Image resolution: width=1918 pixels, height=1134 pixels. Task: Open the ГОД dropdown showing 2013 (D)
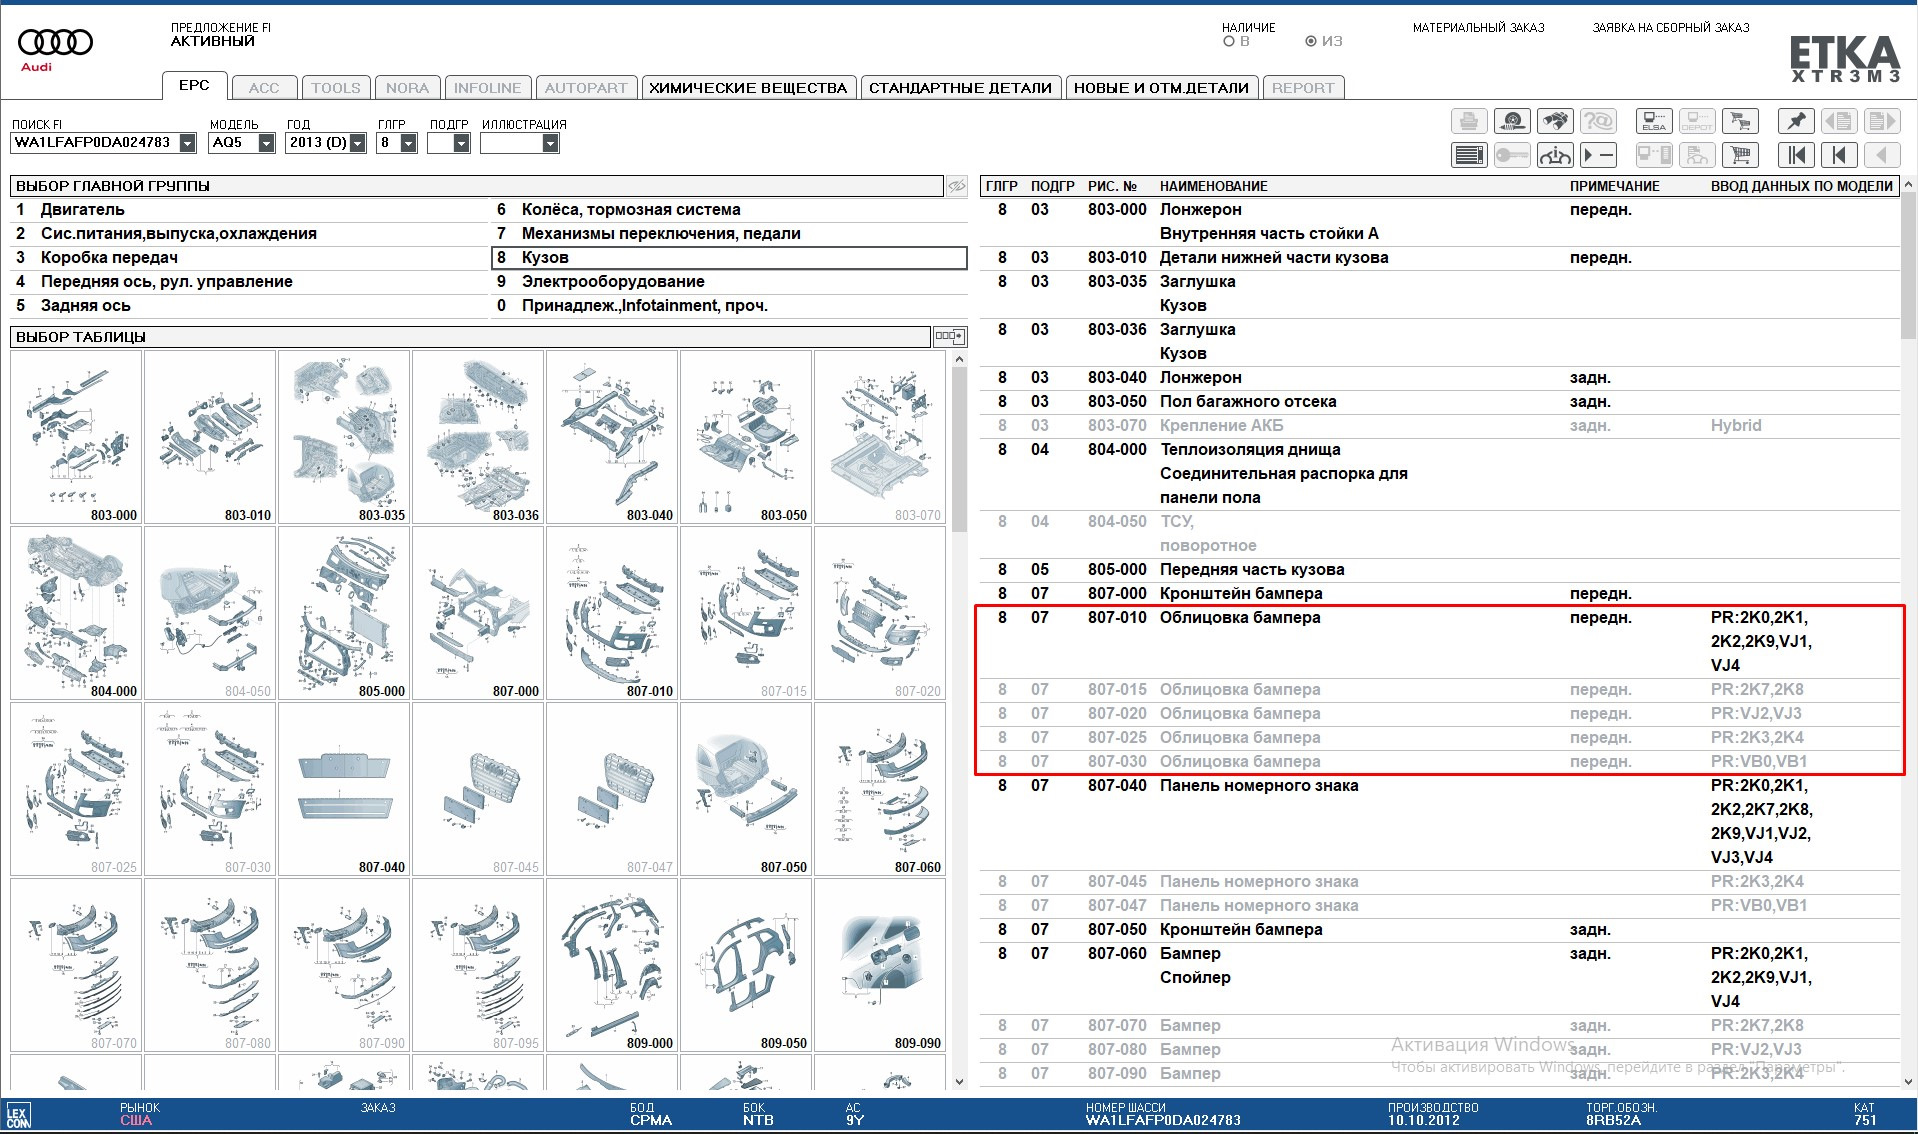coord(358,143)
